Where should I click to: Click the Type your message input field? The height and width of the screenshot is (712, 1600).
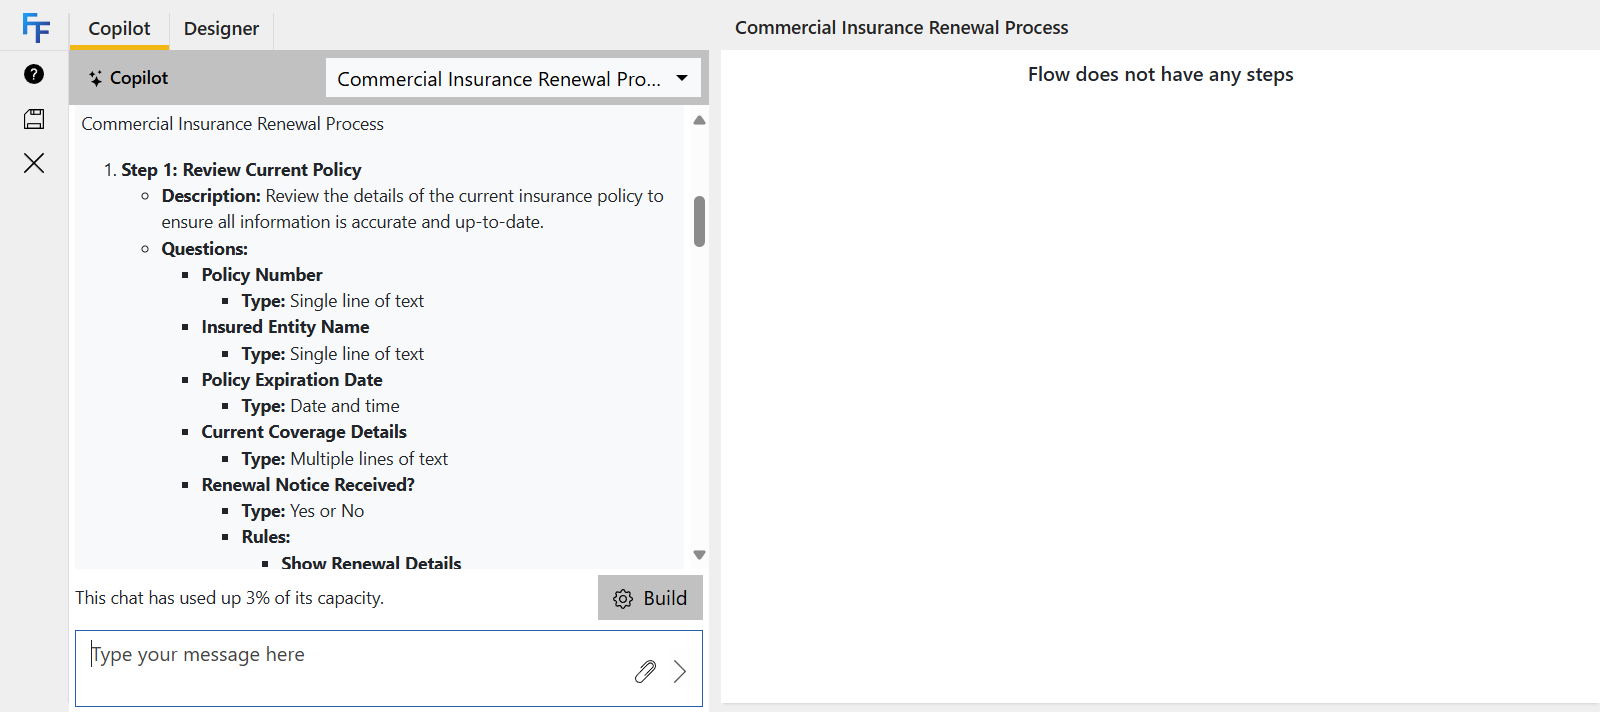[x=350, y=667]
